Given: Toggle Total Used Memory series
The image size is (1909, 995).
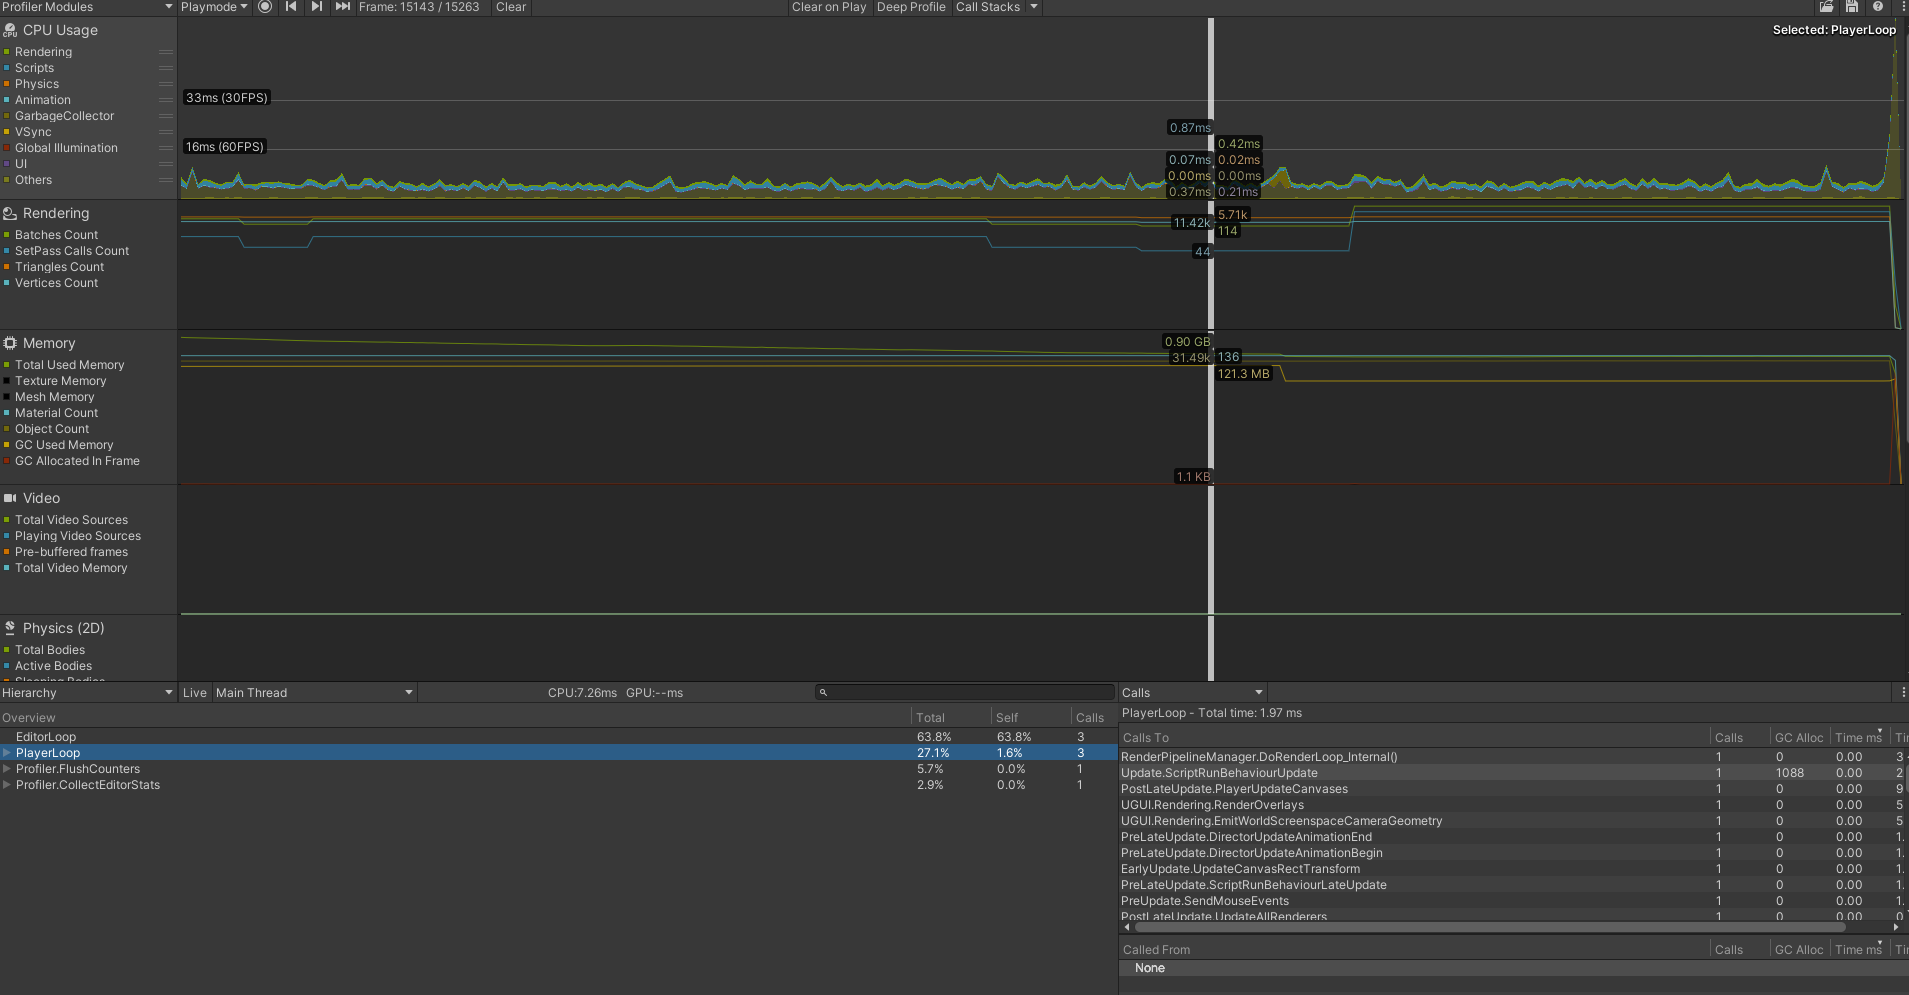Looking at the screenshot, I should 7,365.
